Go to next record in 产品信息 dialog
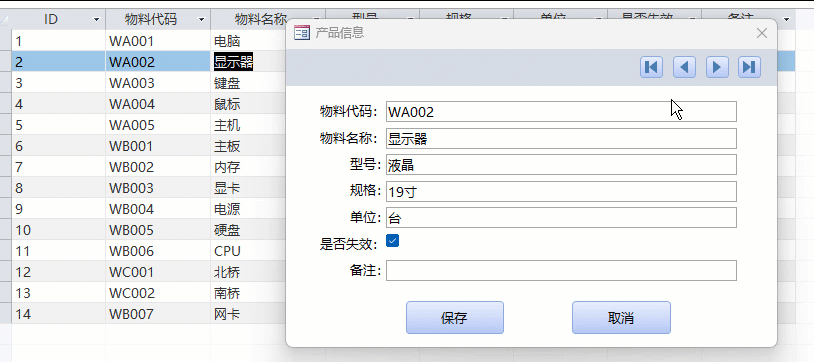The height and width of the screenshot is (362, 814). pyautogui.click(x=717, y=67)
